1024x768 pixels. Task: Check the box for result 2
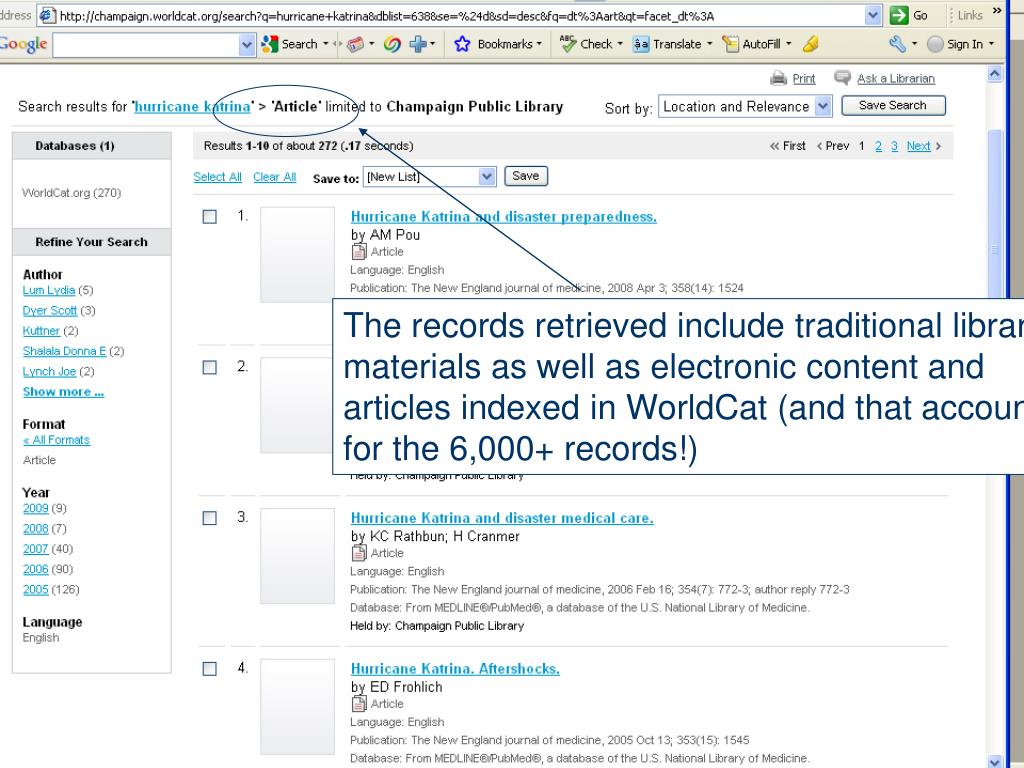[210, 367]
